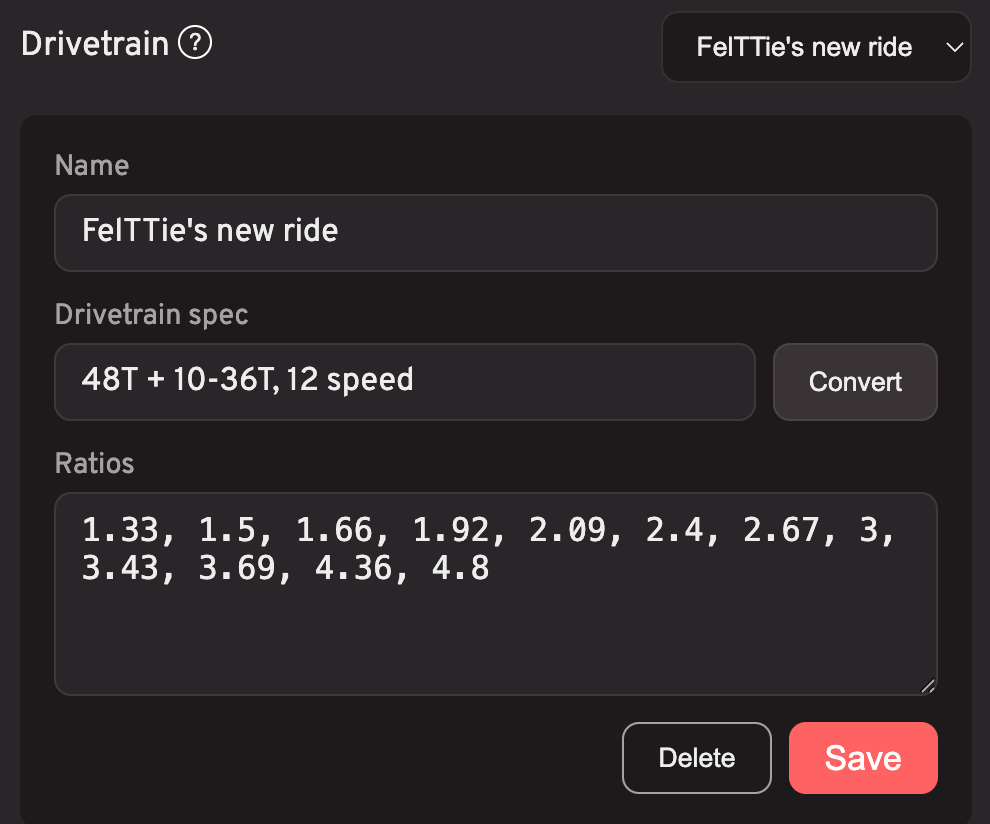Open the Drivetrain help question-mark icon

coord(195,42)
